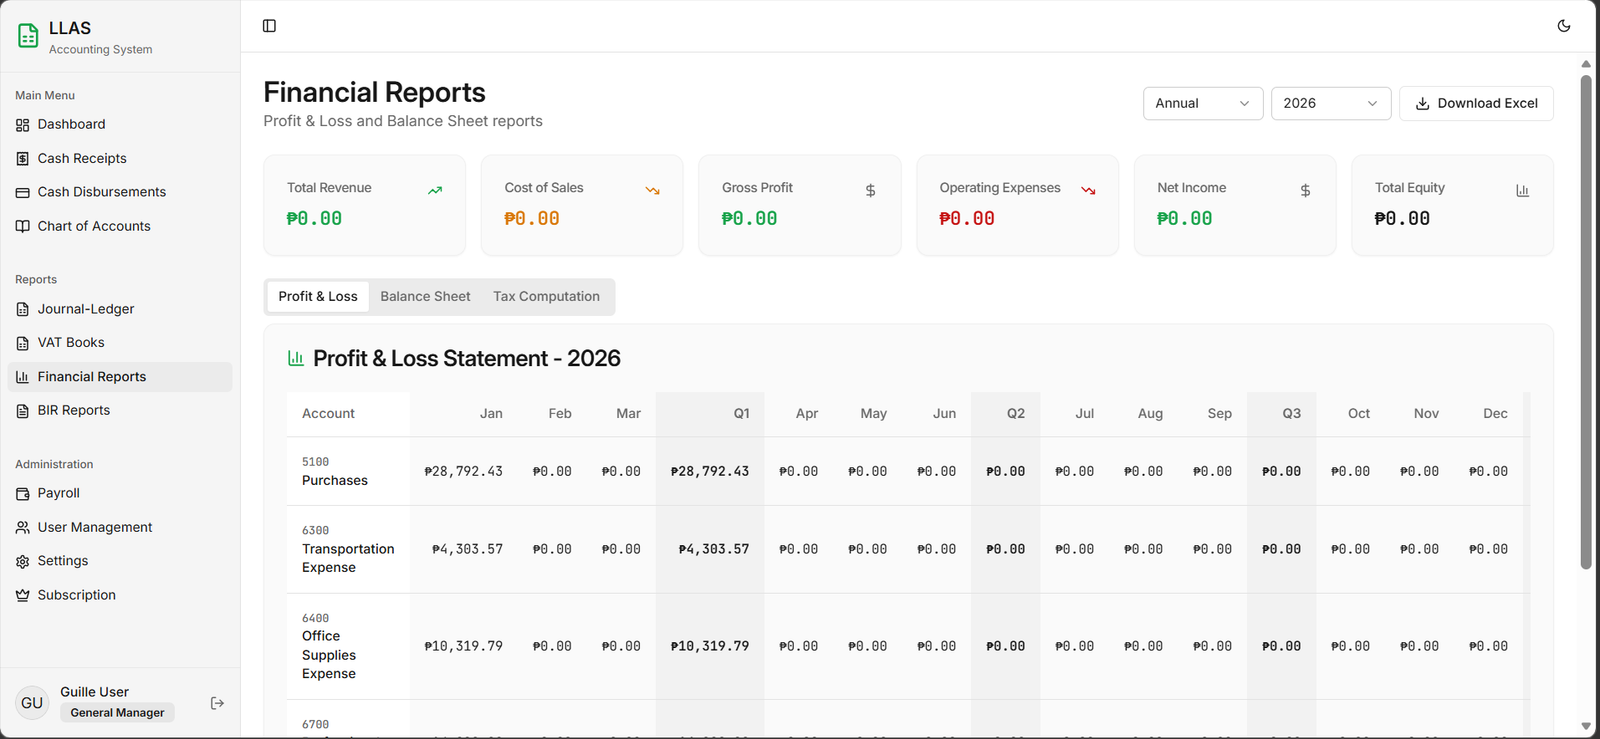Click the scroll down arrow of the scrollbar
The image size is (1600, 739).
1586,726
